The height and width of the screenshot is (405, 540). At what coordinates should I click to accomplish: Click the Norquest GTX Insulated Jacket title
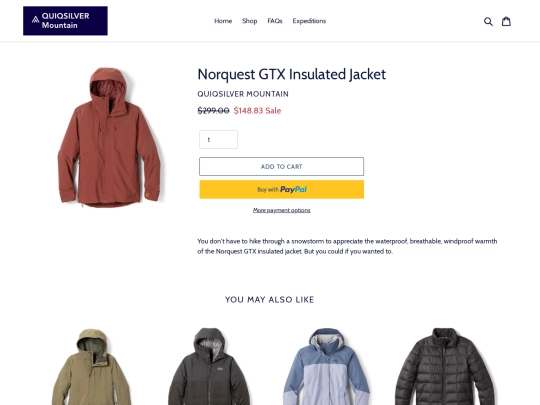(292, 74)
